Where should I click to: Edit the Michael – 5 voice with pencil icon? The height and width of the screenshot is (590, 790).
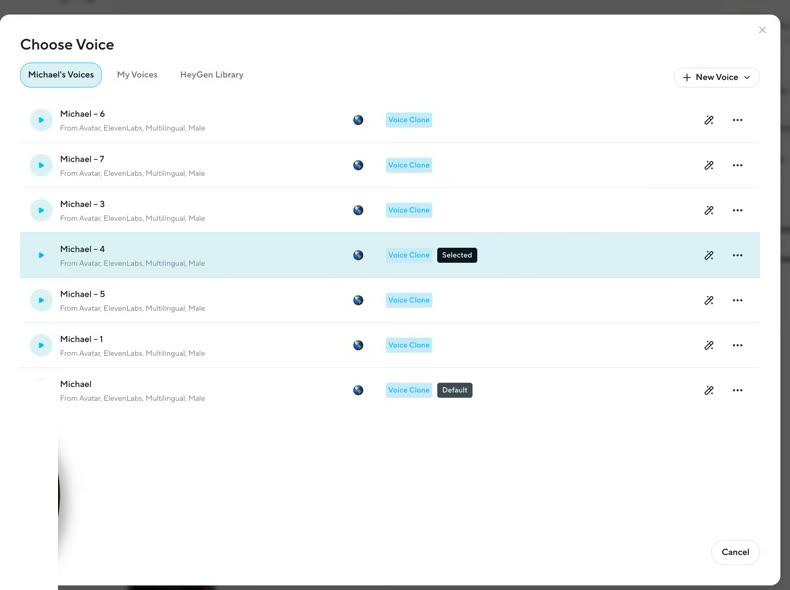pyautogui.click(x=709, y=300)
